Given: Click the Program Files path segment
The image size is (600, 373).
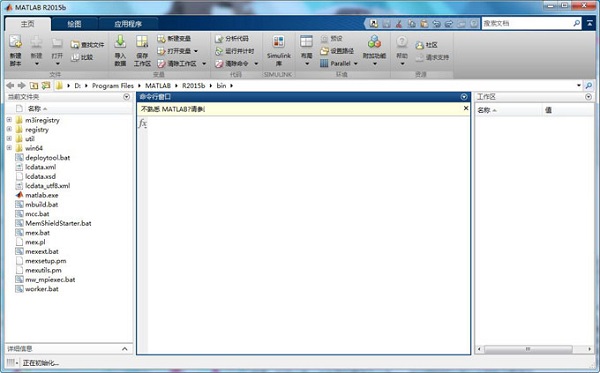Looking at the screenshot, I should [113, 86].
